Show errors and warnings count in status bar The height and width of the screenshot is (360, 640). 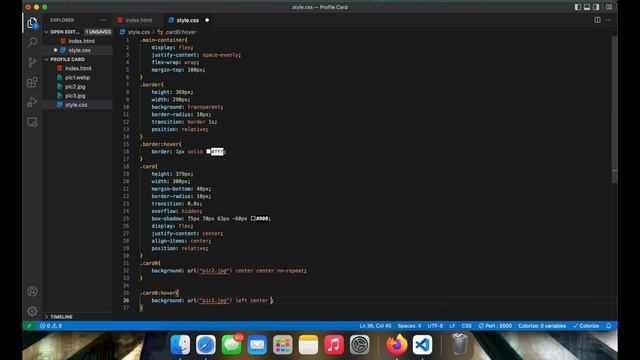(51, 326)
